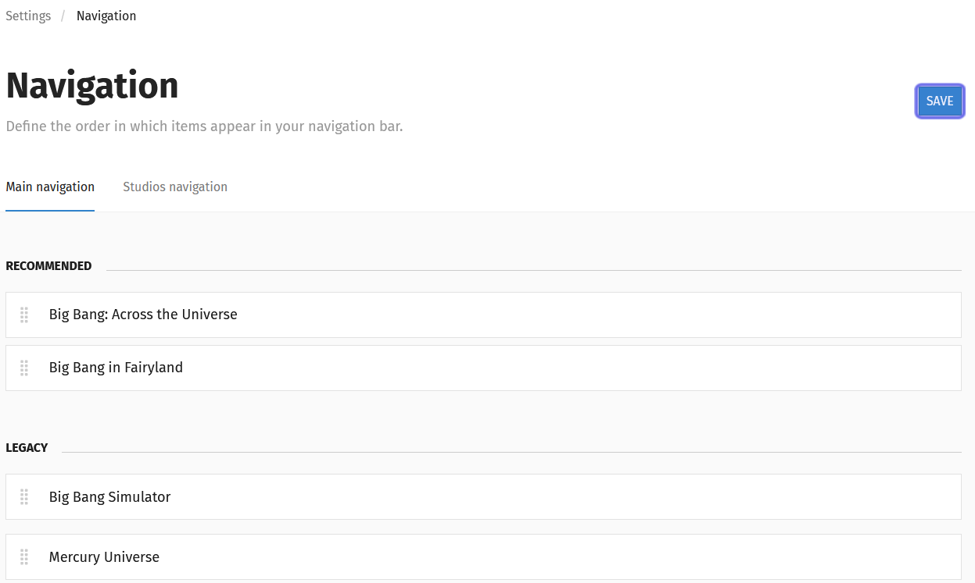975x583 pixels.
Task: Go back to Settings via breadcrumb
Action: tap(28, 16)
